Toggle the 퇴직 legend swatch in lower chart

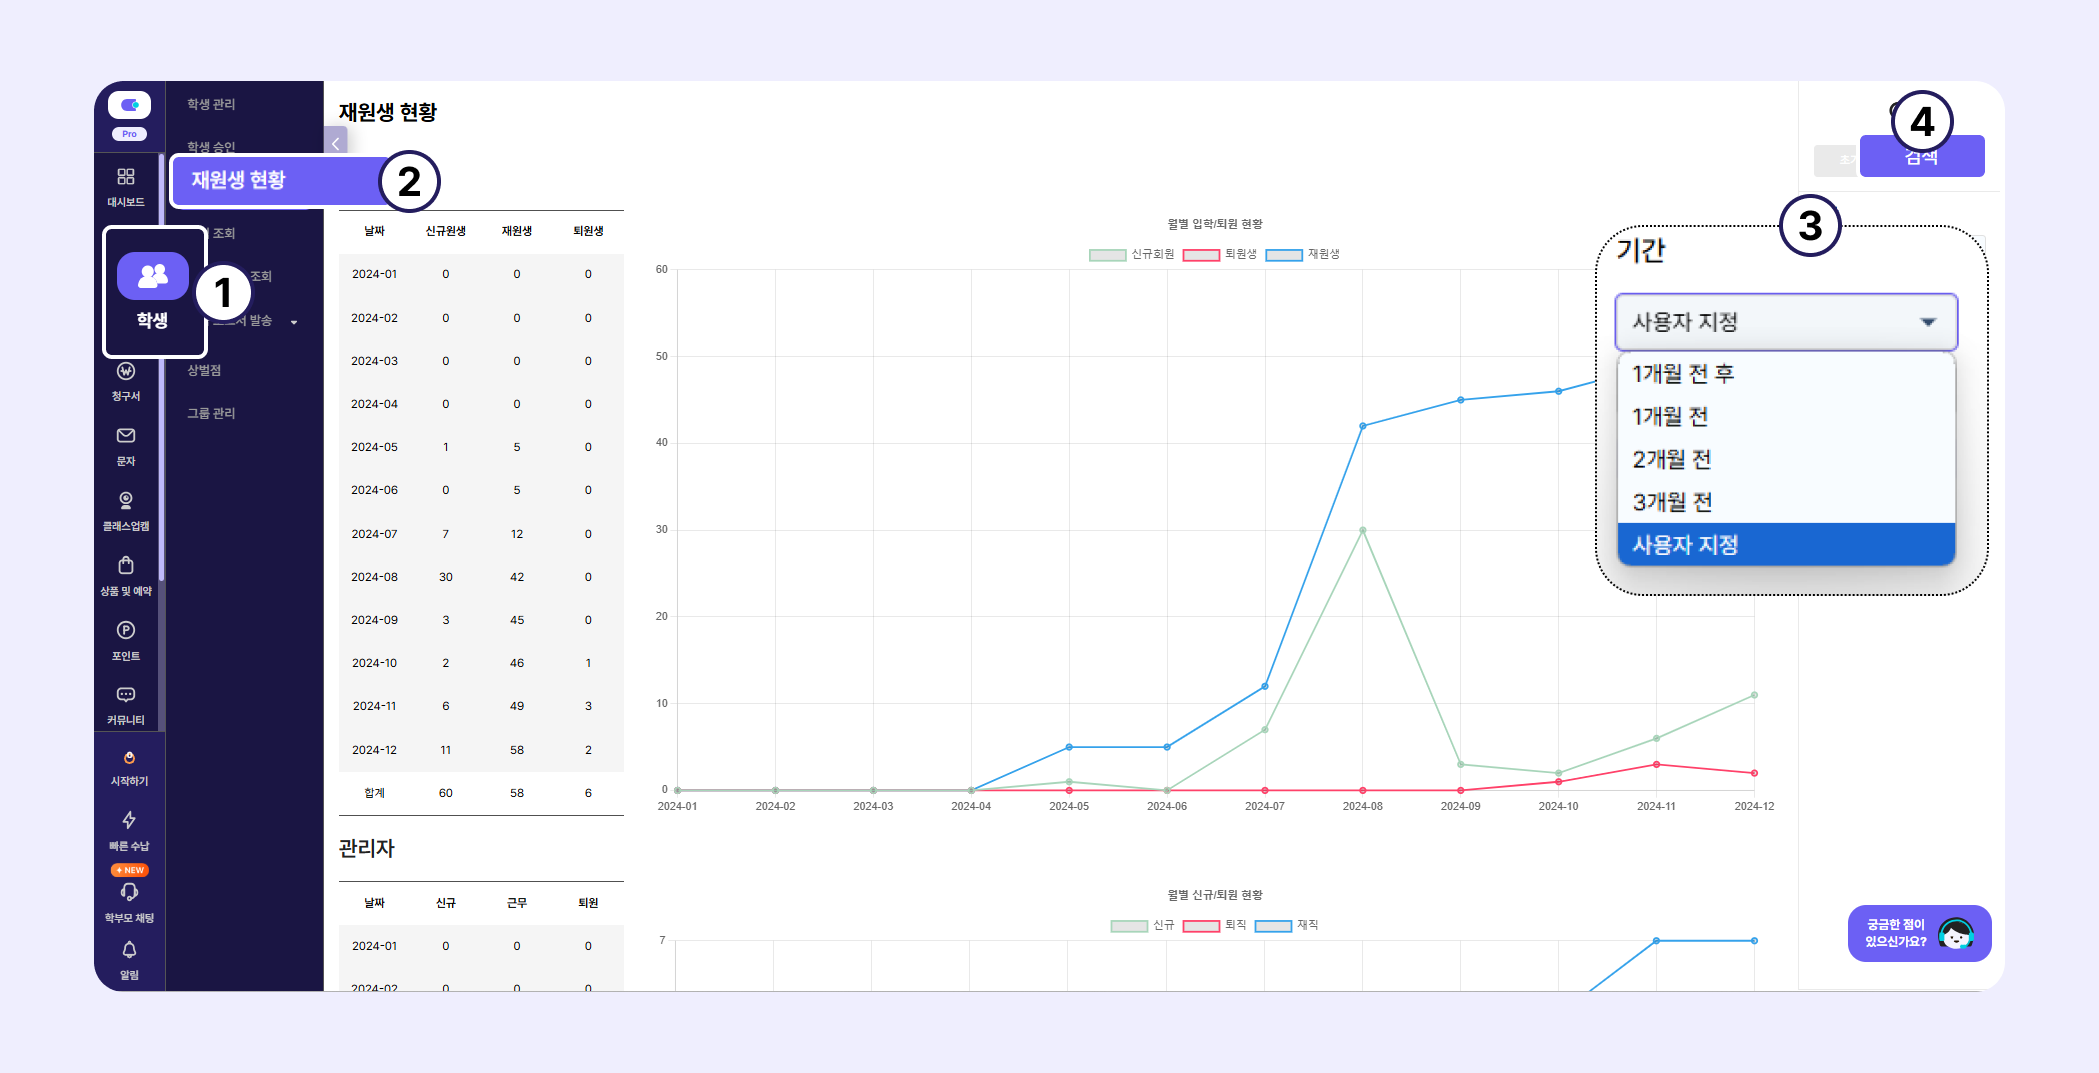(1201, 926)
